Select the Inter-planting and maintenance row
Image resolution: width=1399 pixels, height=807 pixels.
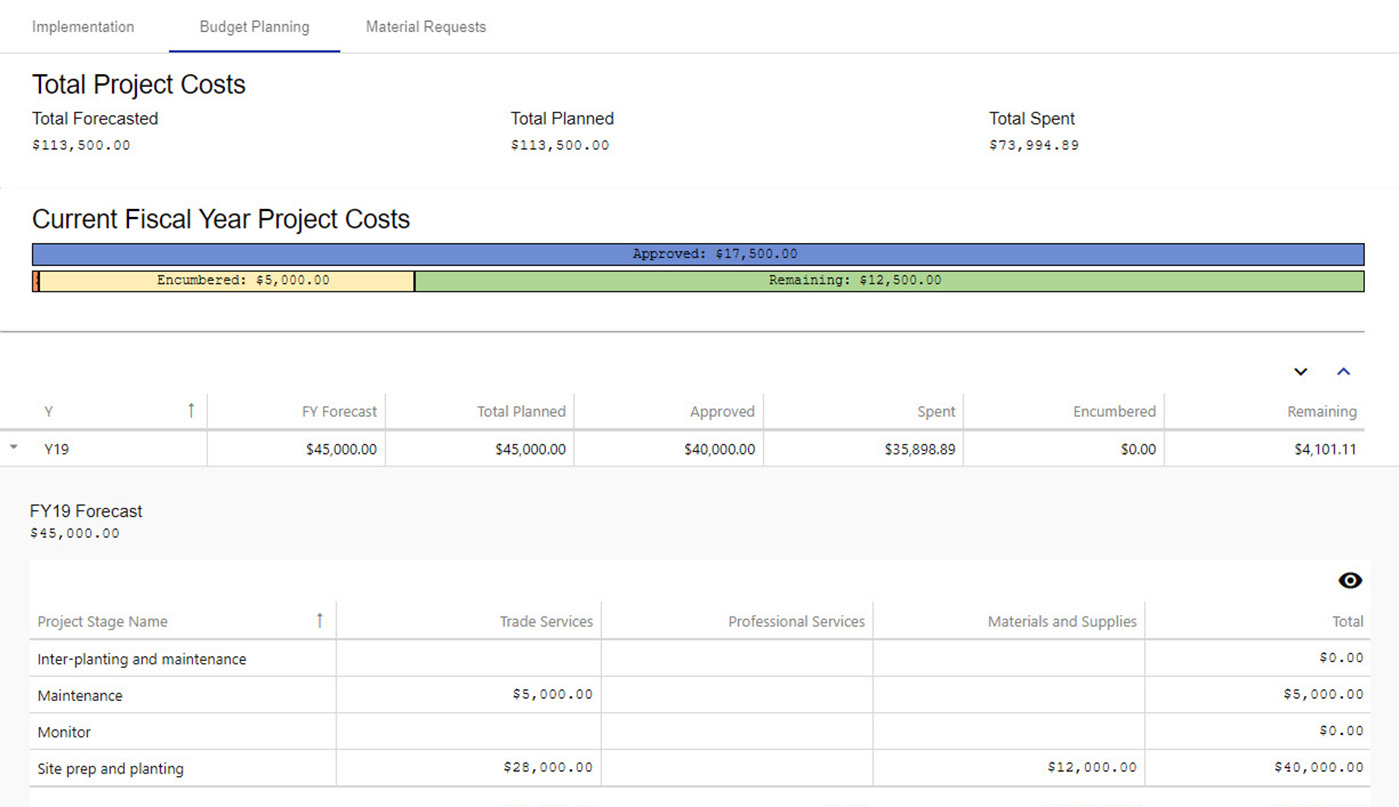click(x=142, y=660)
